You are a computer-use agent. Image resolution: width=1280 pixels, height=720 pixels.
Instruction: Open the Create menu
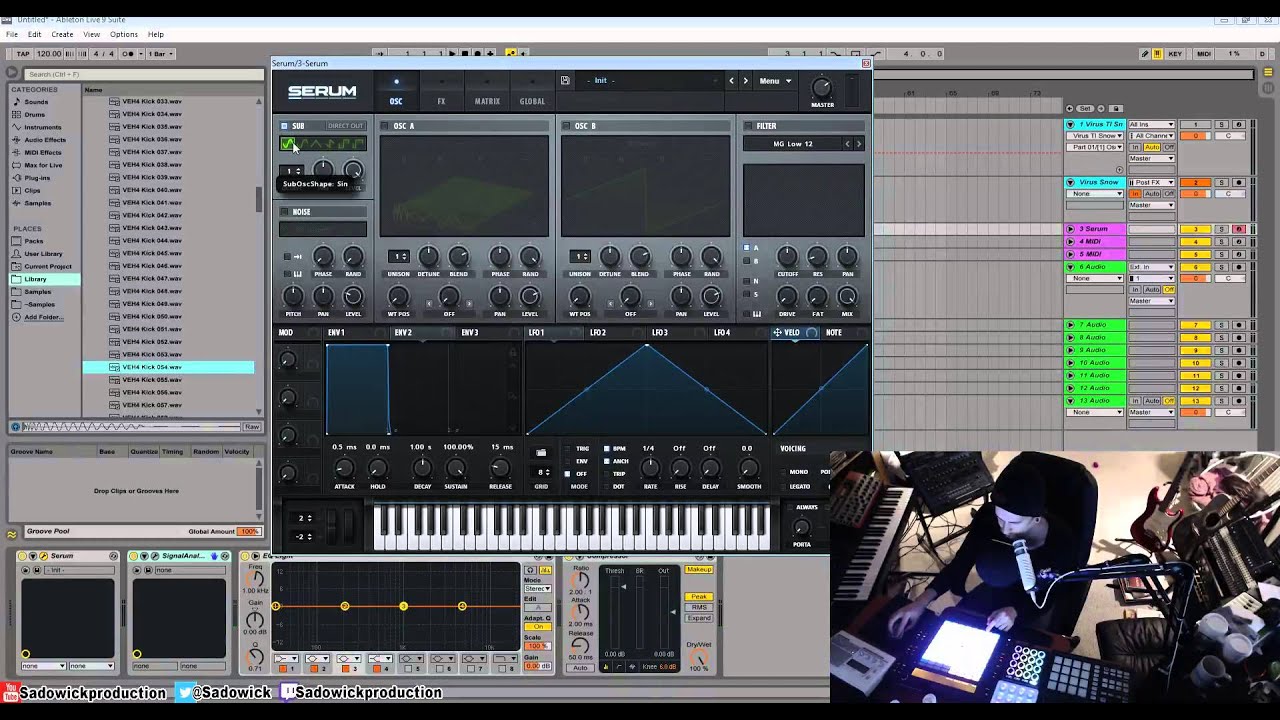click(x=62, y=34)
